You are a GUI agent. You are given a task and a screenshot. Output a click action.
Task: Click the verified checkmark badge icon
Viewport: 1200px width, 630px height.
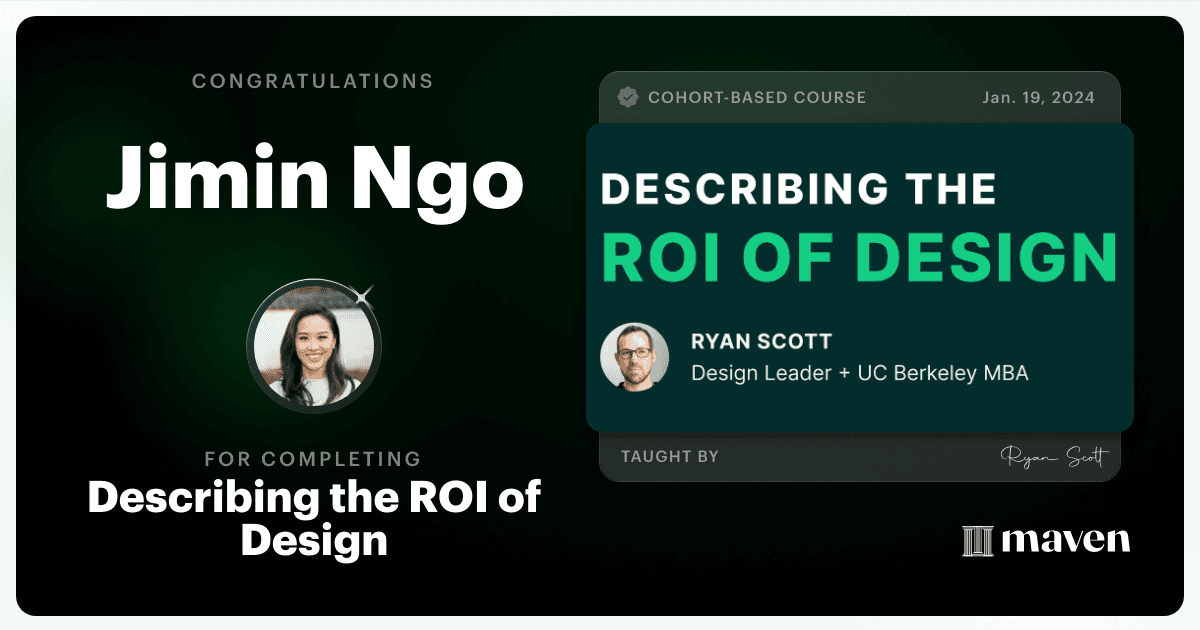click(628, 97)
